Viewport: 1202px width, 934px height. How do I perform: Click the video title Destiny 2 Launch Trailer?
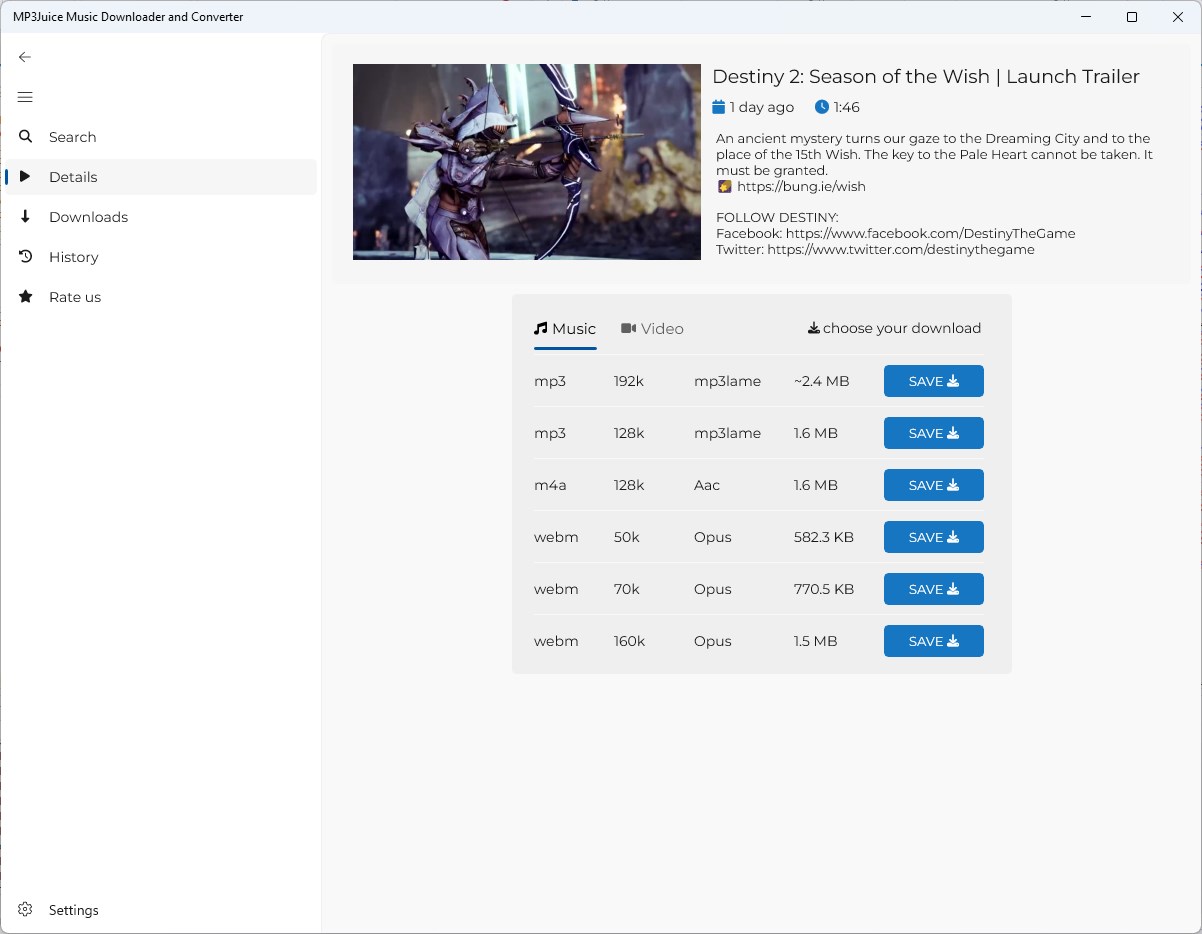(x=926, y=77)
